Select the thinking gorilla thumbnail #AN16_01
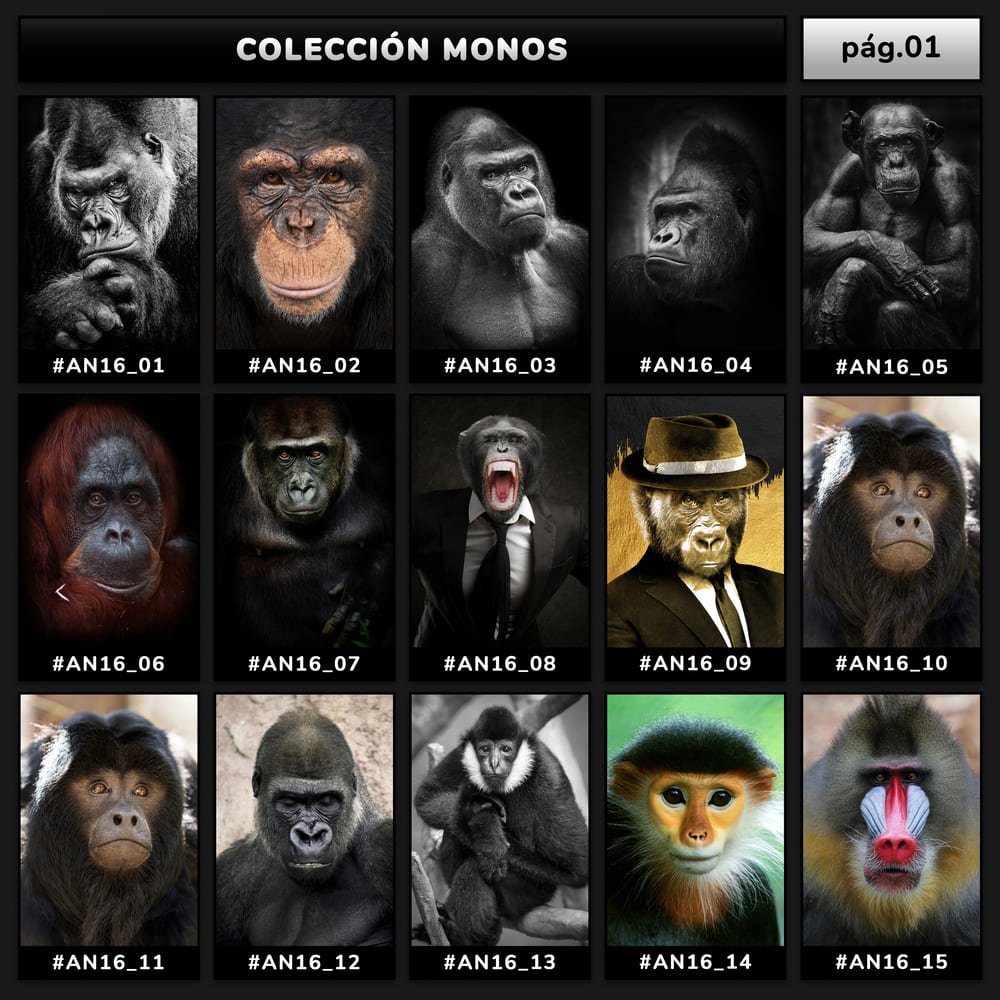The image size is (1000, 1000). [x=109, y=223]
